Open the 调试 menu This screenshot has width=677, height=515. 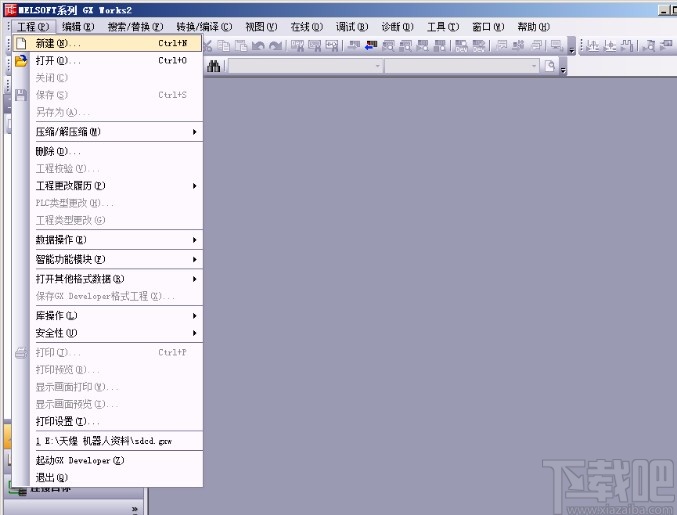[x=352, y=27]
